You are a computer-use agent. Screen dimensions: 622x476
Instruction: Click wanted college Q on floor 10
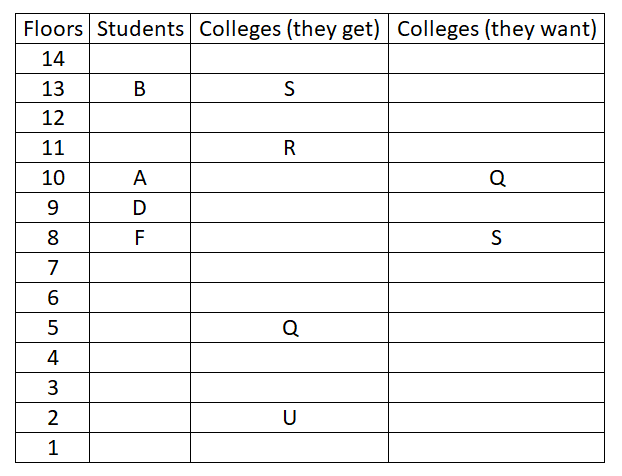[x=497, y=178]
